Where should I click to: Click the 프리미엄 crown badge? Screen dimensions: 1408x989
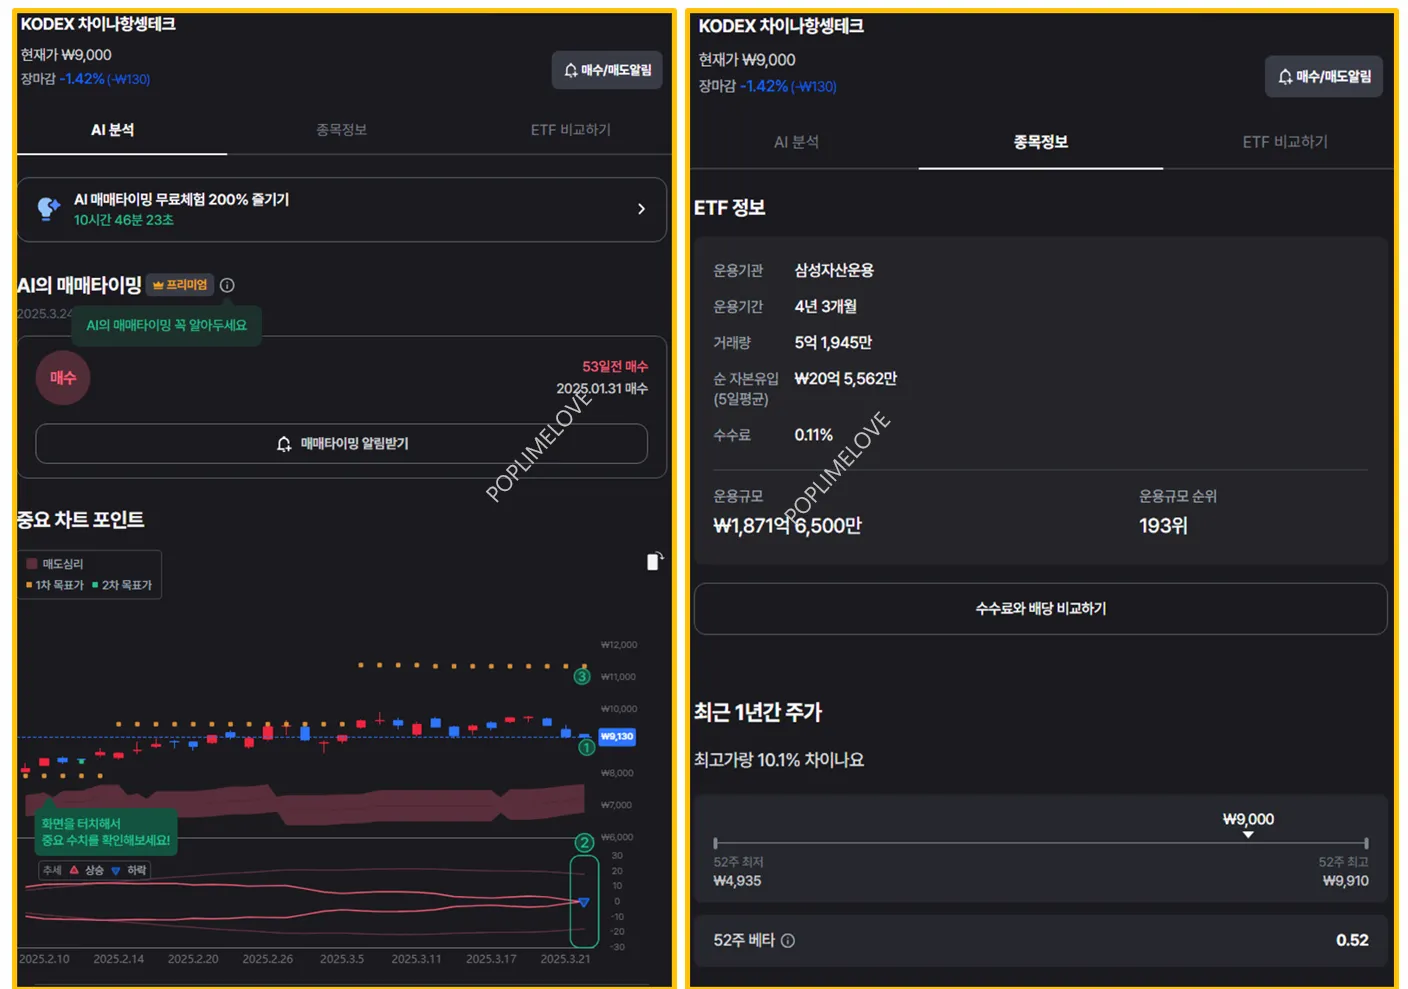tap(180, 285)
